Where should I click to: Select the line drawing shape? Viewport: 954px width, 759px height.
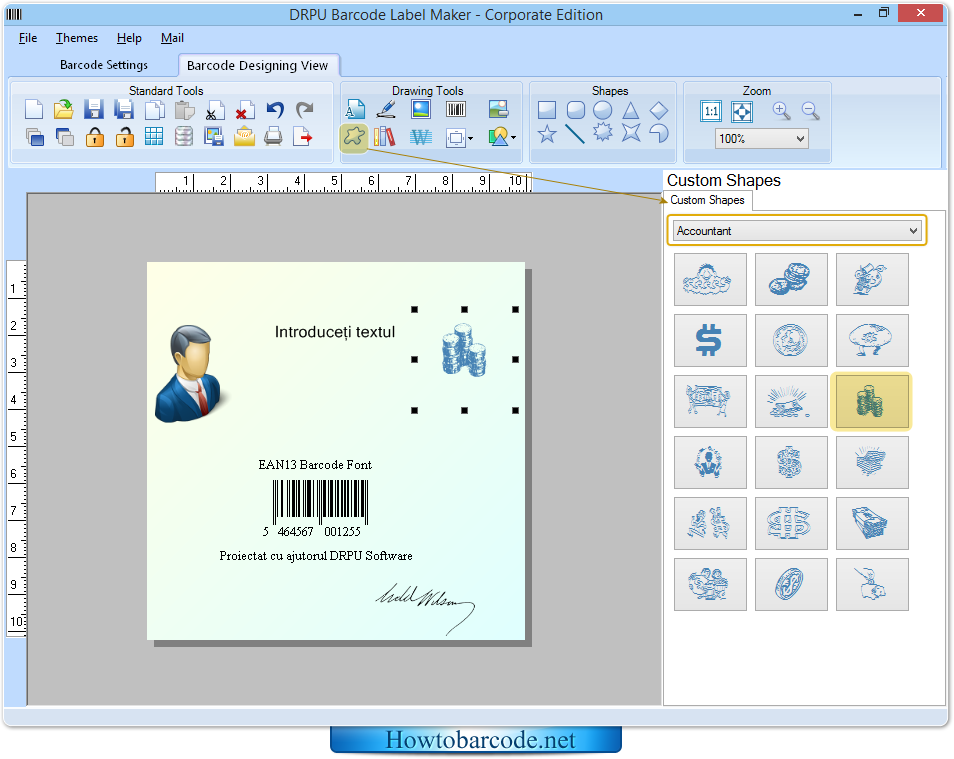[574, 133]
